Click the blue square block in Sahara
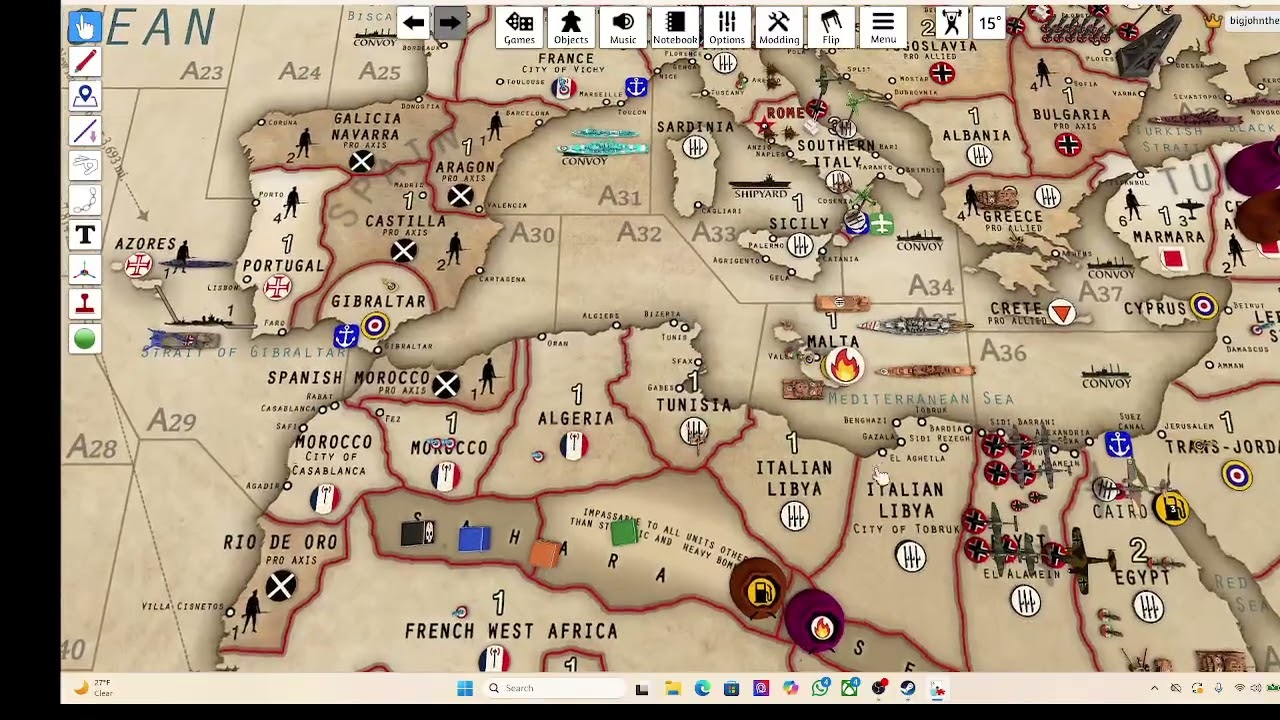Viewport: 1280px width, 720px height. click(x=474, y=539)
